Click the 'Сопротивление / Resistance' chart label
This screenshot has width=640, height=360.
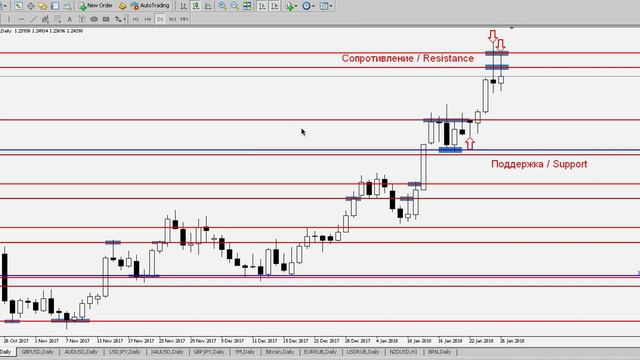click(408, 58)
